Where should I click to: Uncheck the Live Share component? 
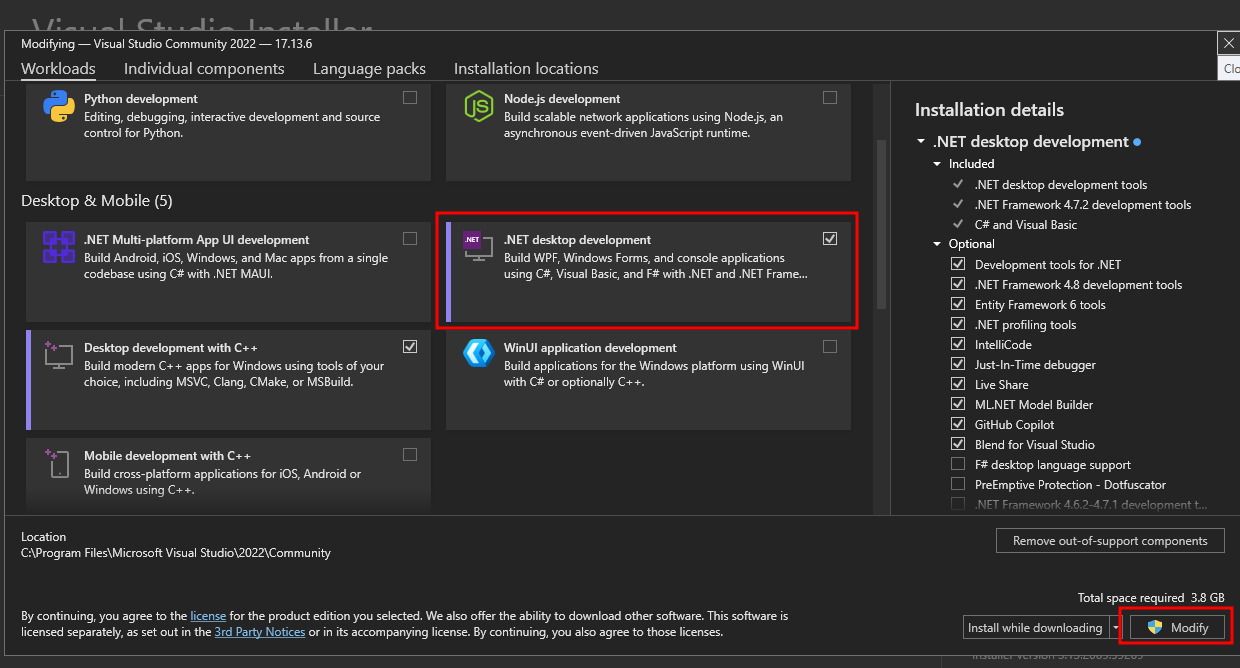click(x=958, y=384)
